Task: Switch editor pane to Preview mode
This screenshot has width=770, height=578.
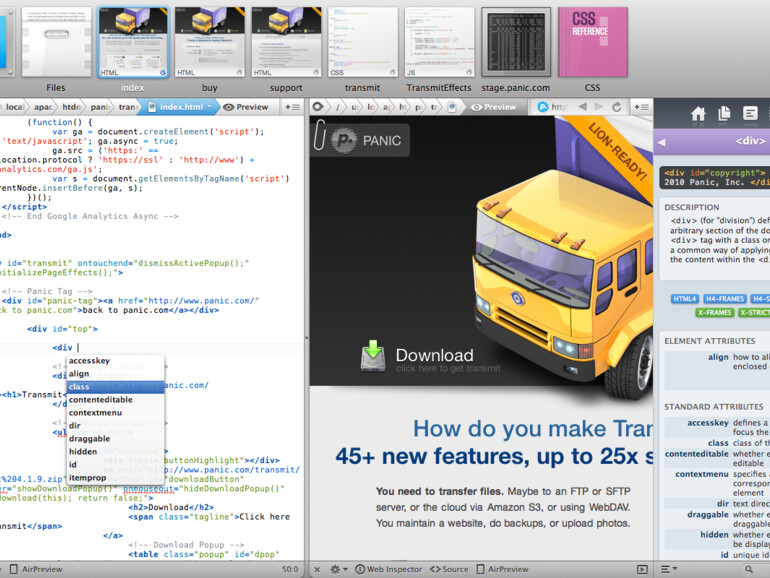Action: pyautogui.click(x=246, y=107)
